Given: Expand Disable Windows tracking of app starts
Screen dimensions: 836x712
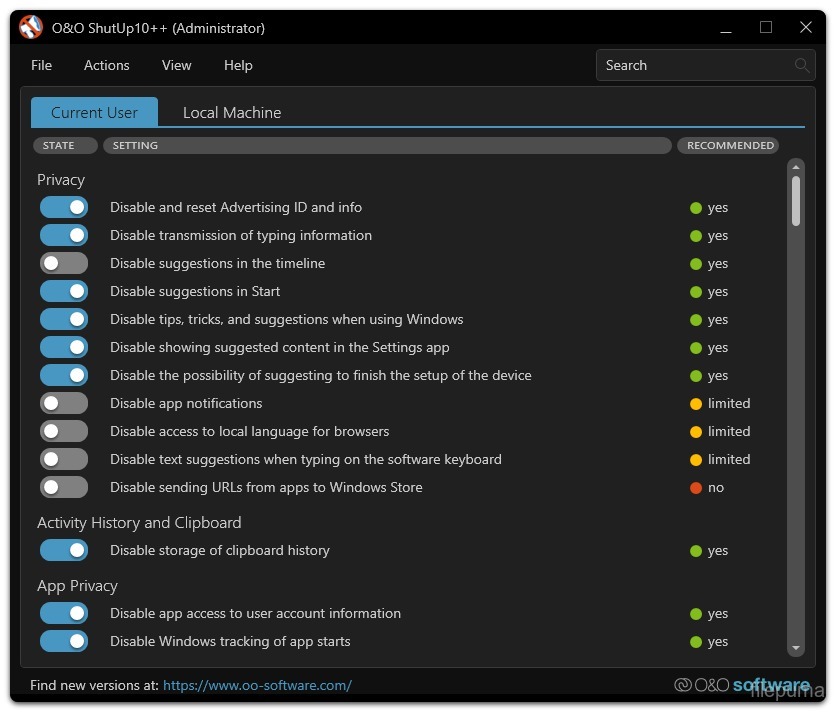Looking at the screenshot, I should pyautogui.click(x=230, y=642).
